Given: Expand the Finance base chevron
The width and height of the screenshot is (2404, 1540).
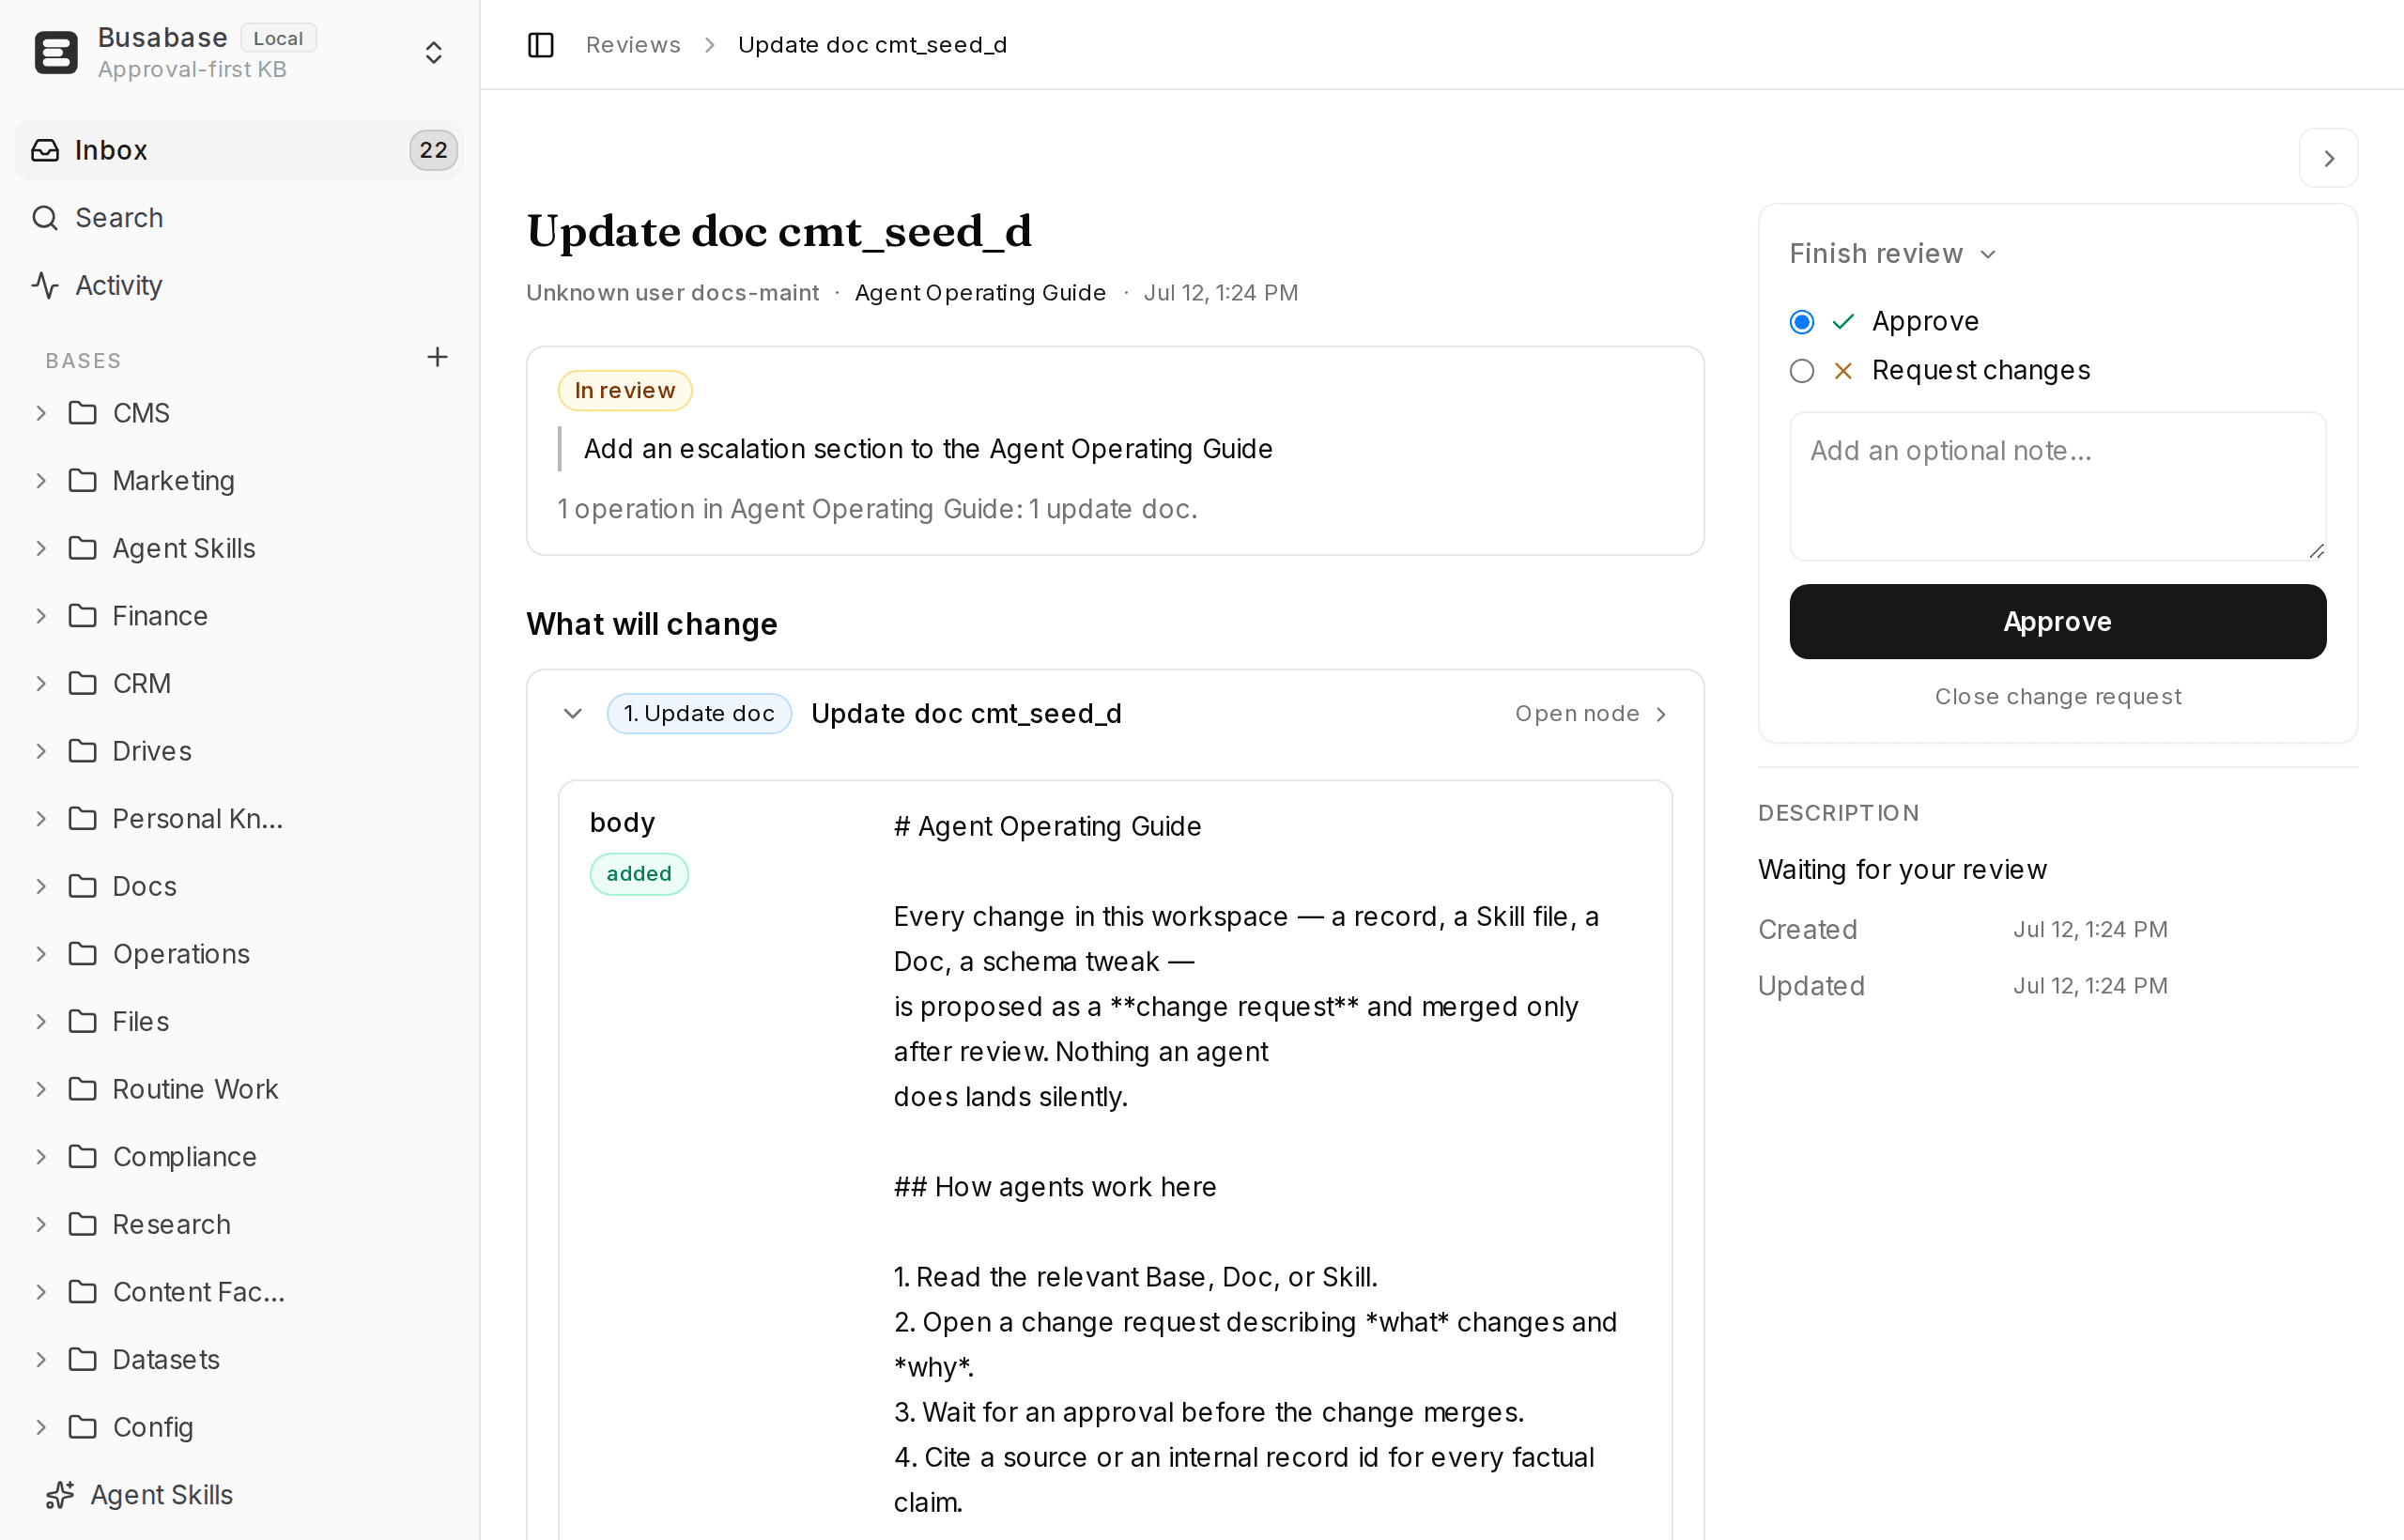Looking at the screenshot, I should pos(41,616).
